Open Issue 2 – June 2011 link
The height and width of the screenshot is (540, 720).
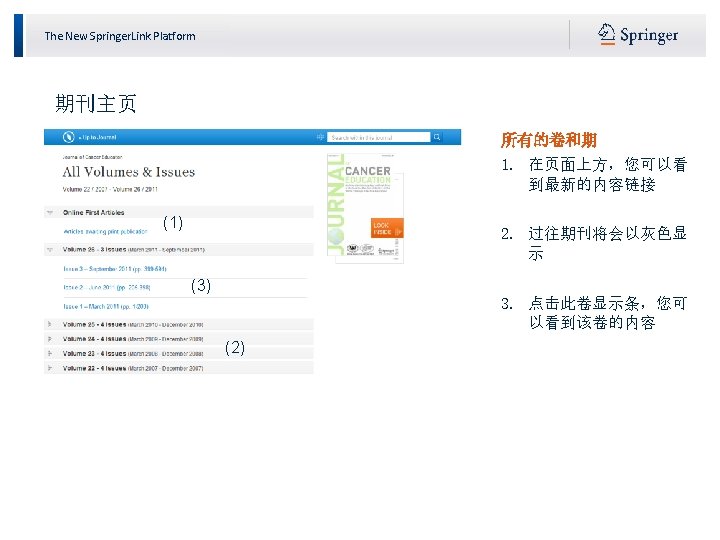point(107,287)
